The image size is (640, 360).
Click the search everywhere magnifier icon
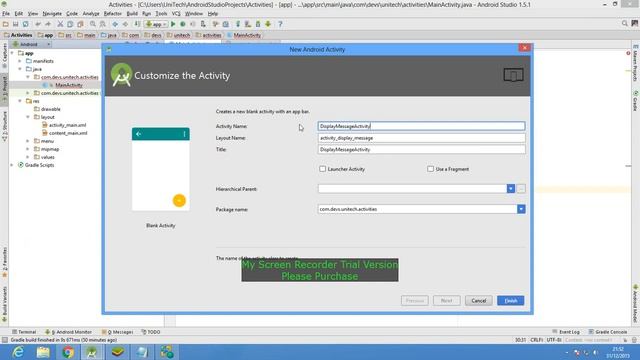624,24
